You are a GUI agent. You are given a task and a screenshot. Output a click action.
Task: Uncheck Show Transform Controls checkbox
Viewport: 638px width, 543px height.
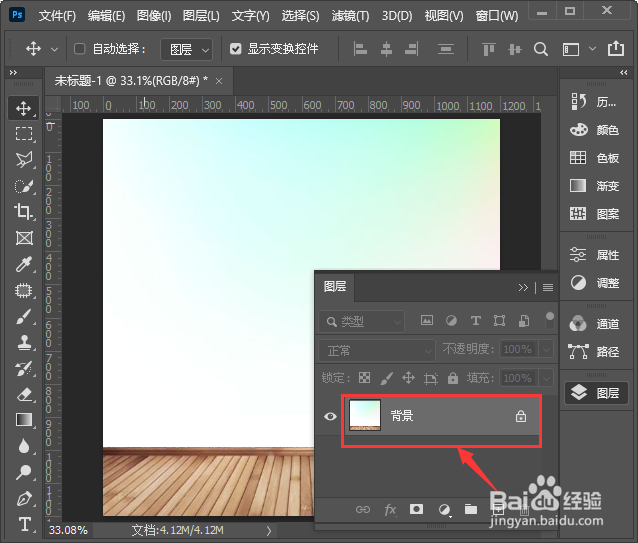[x=235, y=49]
